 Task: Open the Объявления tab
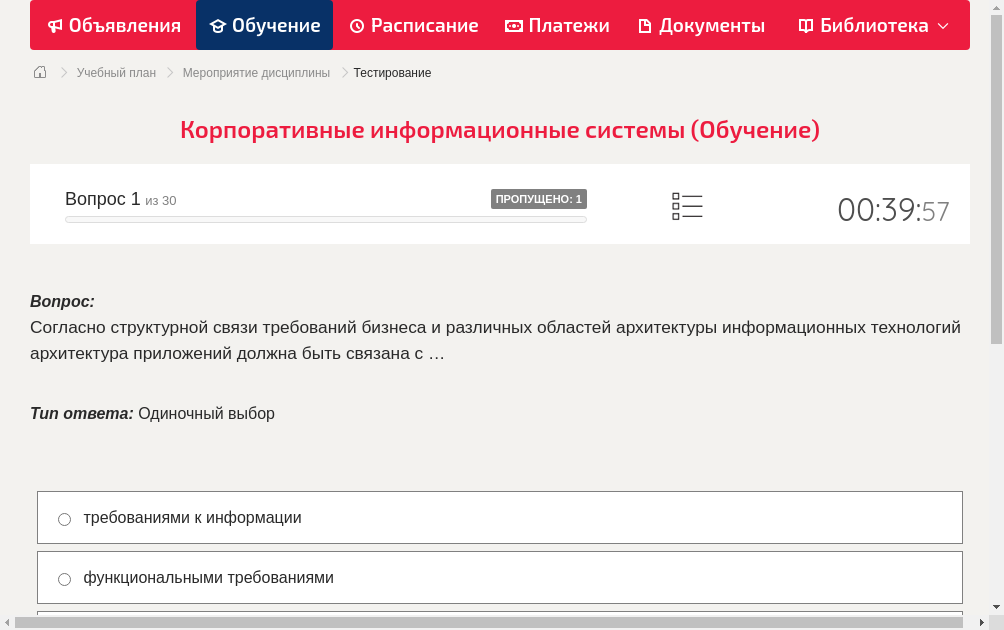114,26
